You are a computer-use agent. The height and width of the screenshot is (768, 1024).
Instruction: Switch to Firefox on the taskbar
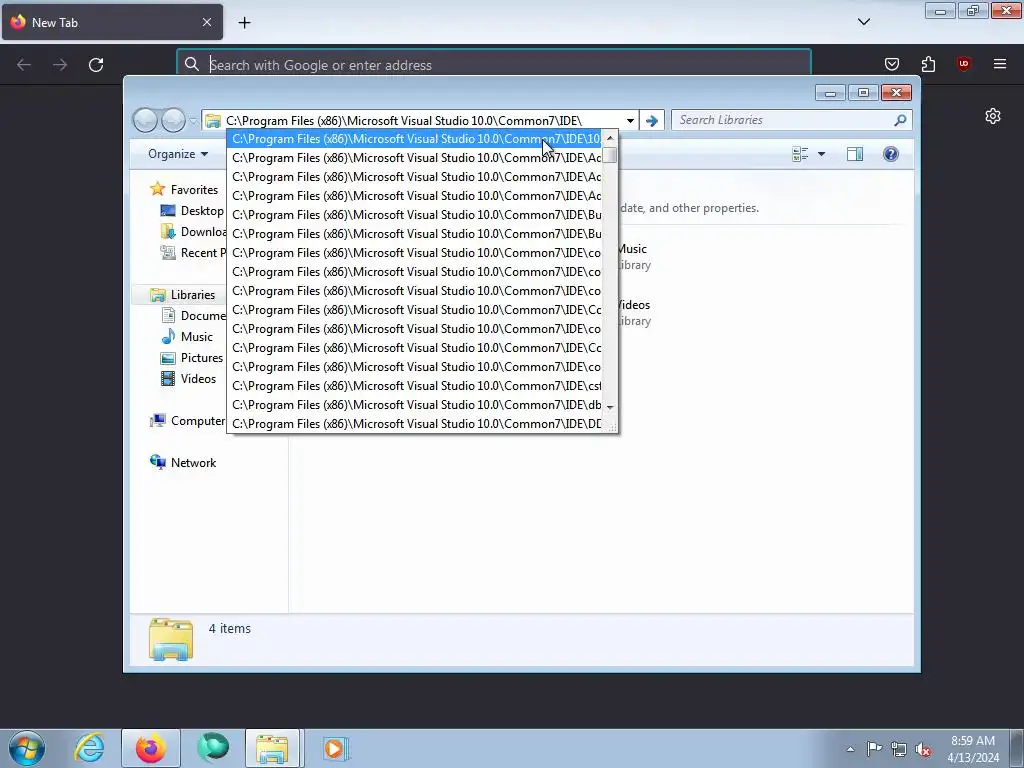pyautogui.click(x=150, y=748)
